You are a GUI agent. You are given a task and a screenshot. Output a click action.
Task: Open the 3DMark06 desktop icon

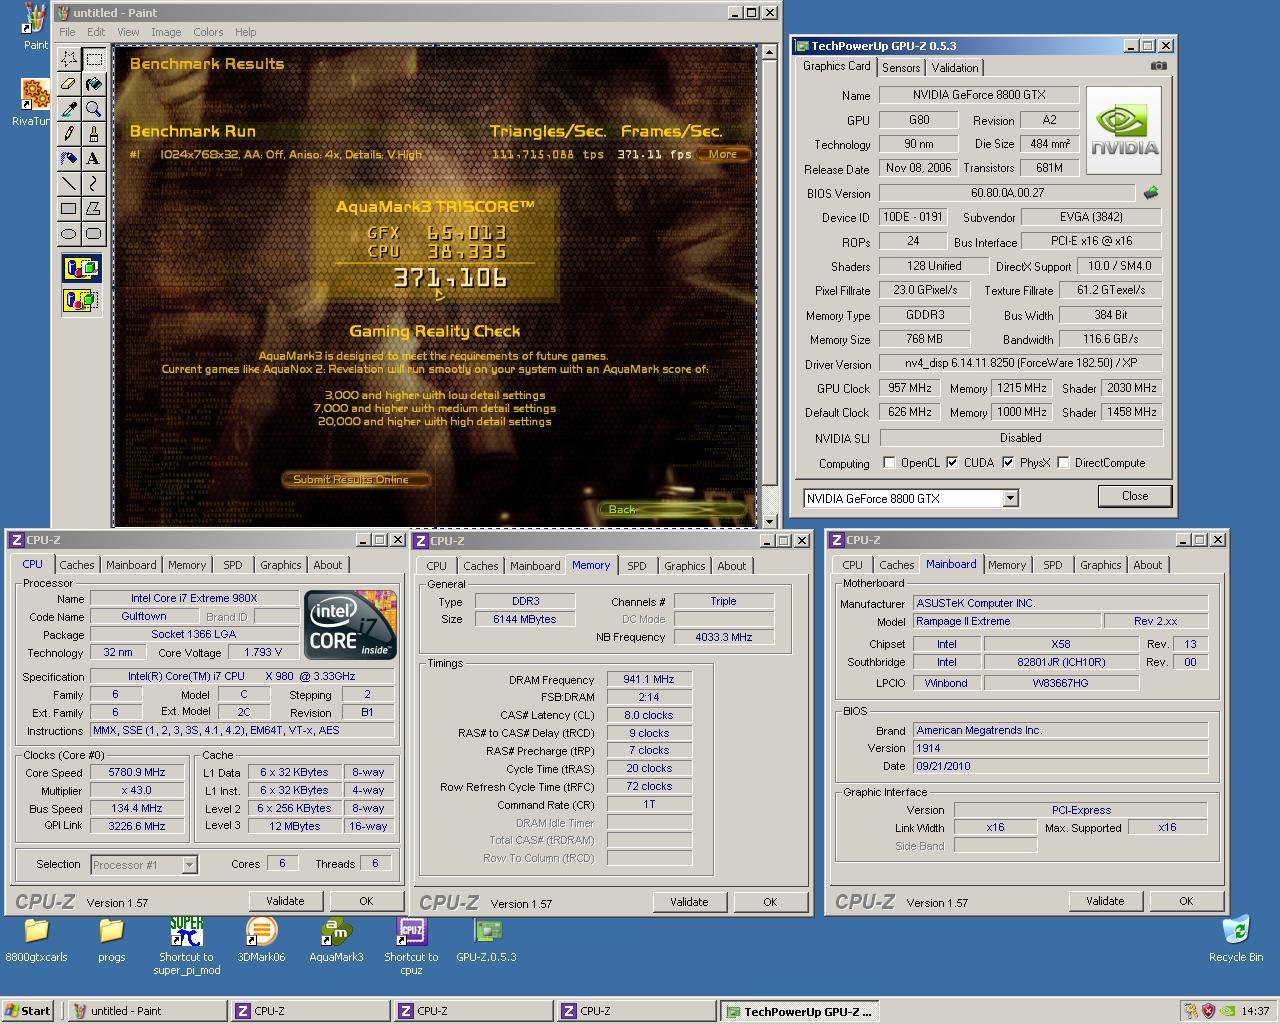click(261, 939)
